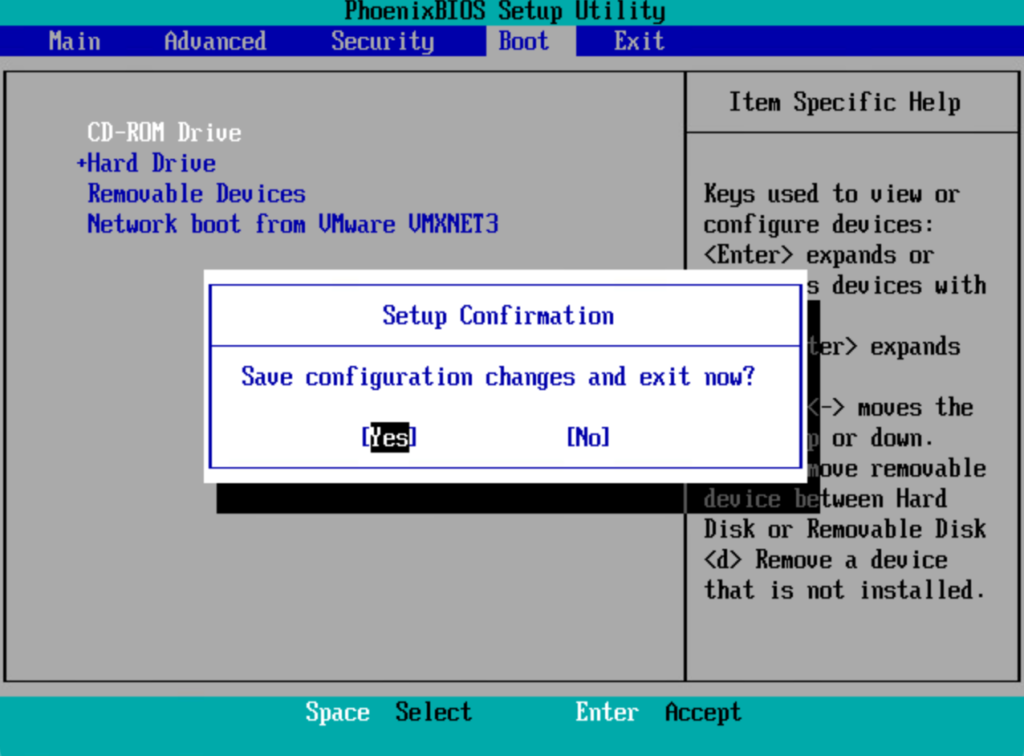
Task: Click '<d> Remove a device' help line
Action: 825,559
